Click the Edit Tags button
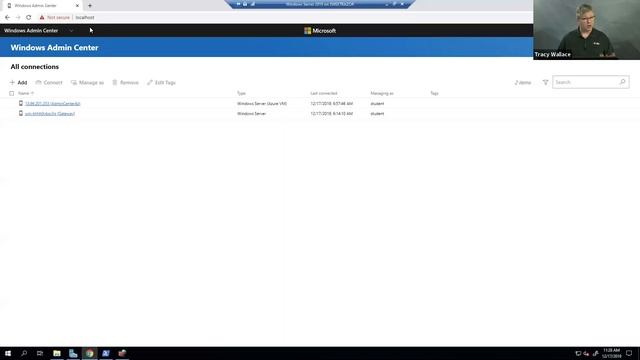This screenshot has height=360, width=640. pyautogui.click(x=161, y=82)
